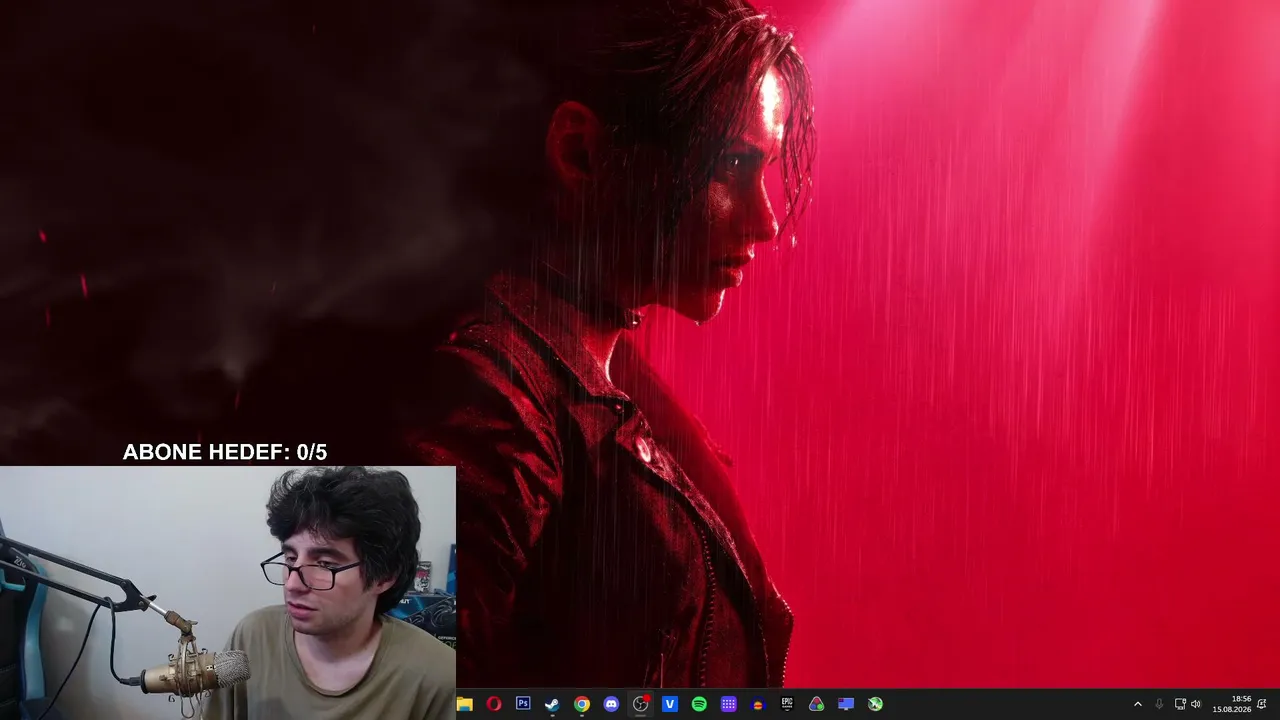Viewport: 1280px width, 720px height.
Task: Click the purple grid app taskbar icon
Action: coord(729,704)
